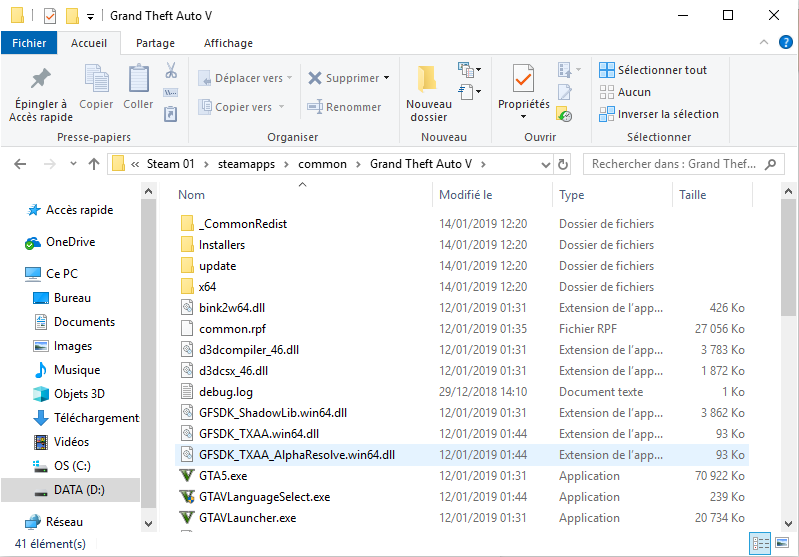Viewport: 799px width, 557px height.
Task: Click the copy path icon under scissors
Action: tap(171, 92)
